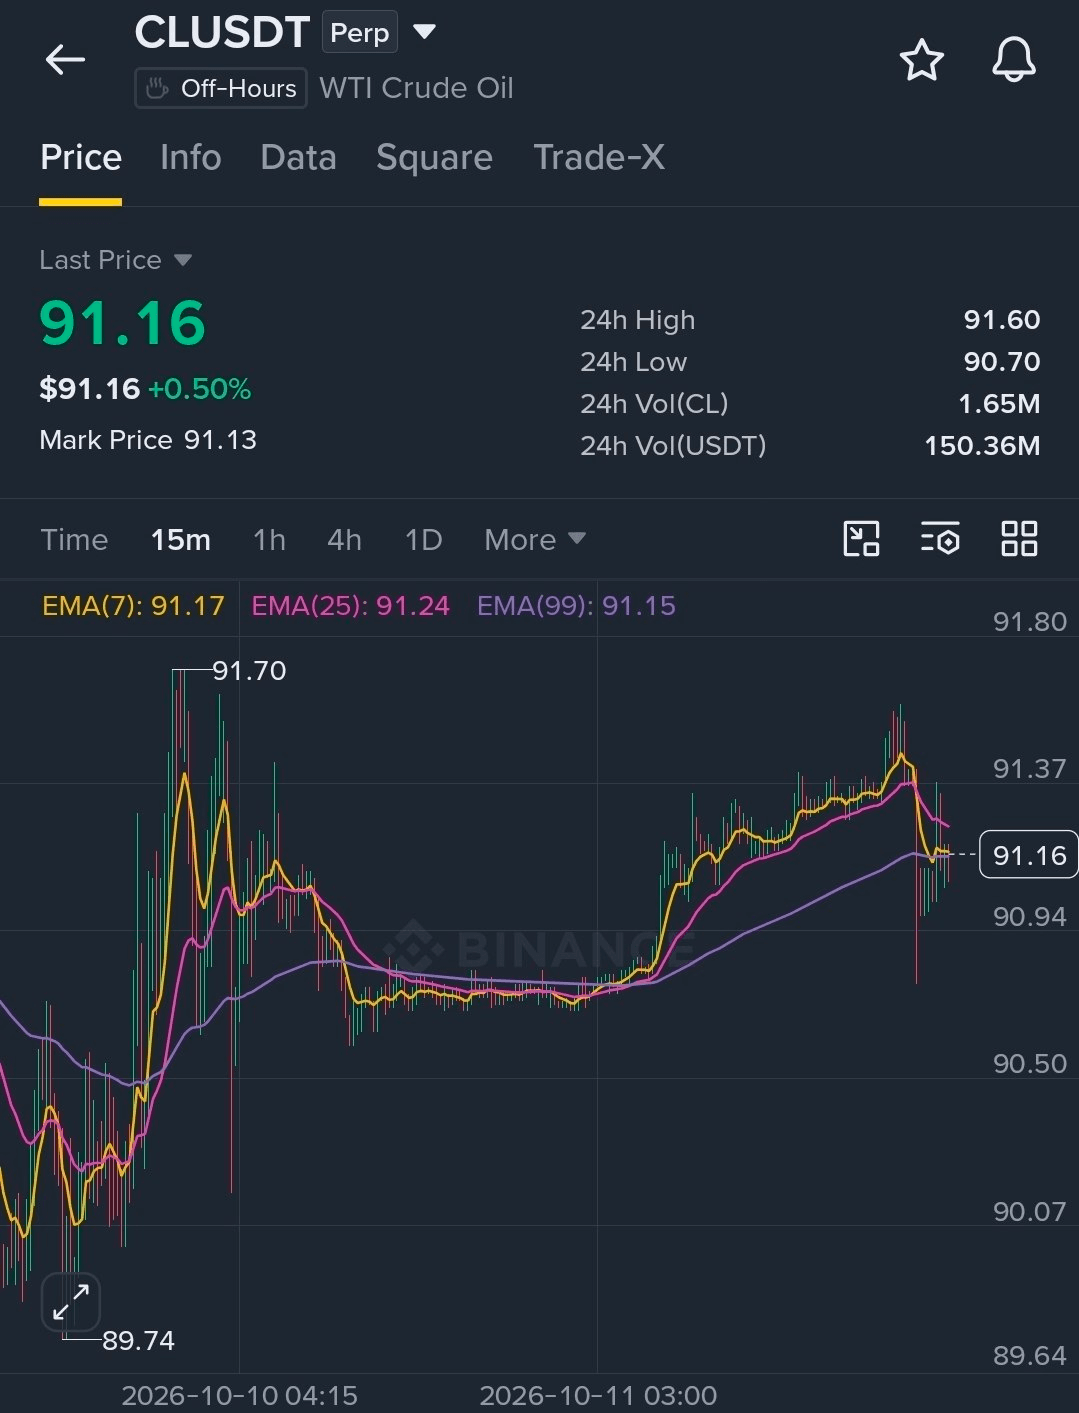Tap the 24h Low value 90.70
This screenshot has height=1413, width=1079.
click(x=1002, y=362)
